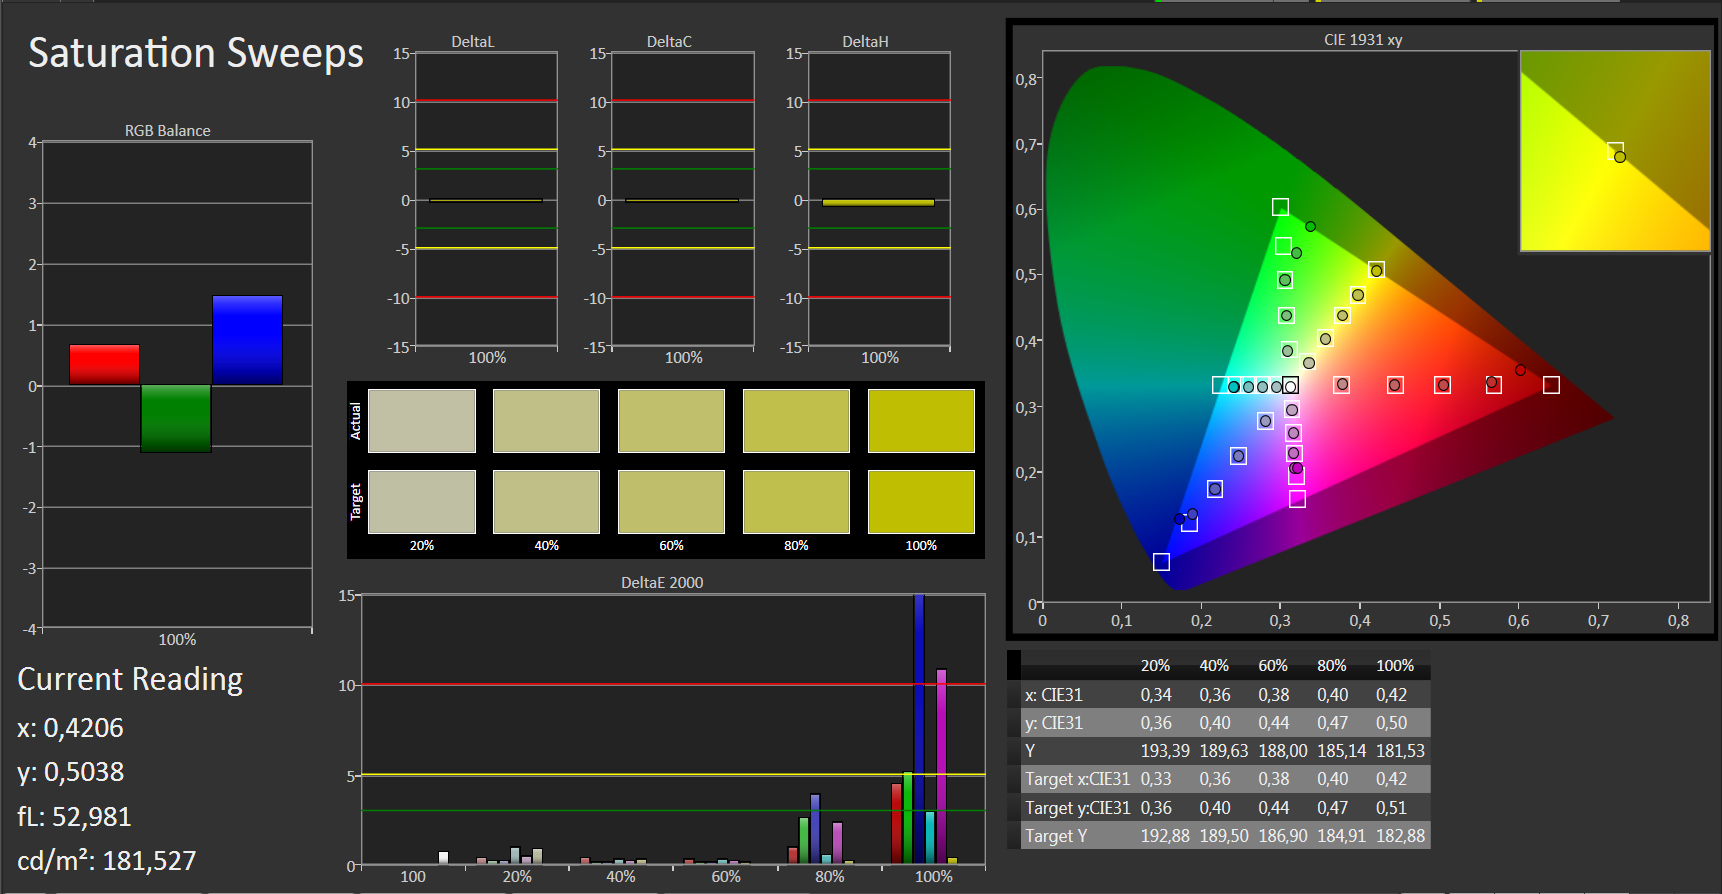The image size is (1722, 894).
Task: Pick the Target 100% swatch
Action: [x=921, y=502]
